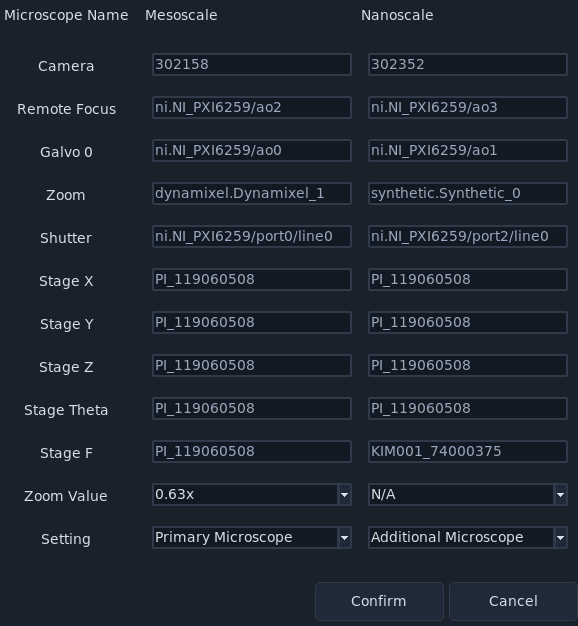
Task: Open the Mesoscale Zoom Value dropdown arrow
Action: pos(344,495)
